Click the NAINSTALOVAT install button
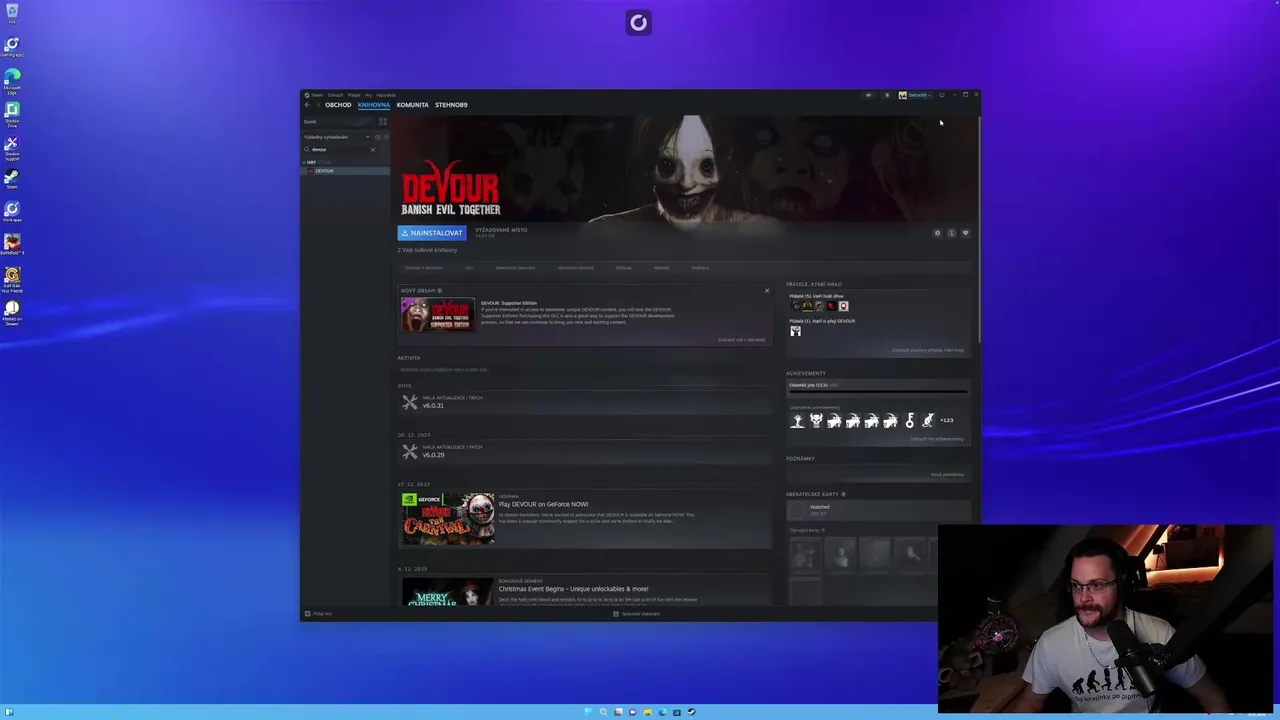Image resolution: width=1280 pixels, height=720 pixels. coord(432,233)
